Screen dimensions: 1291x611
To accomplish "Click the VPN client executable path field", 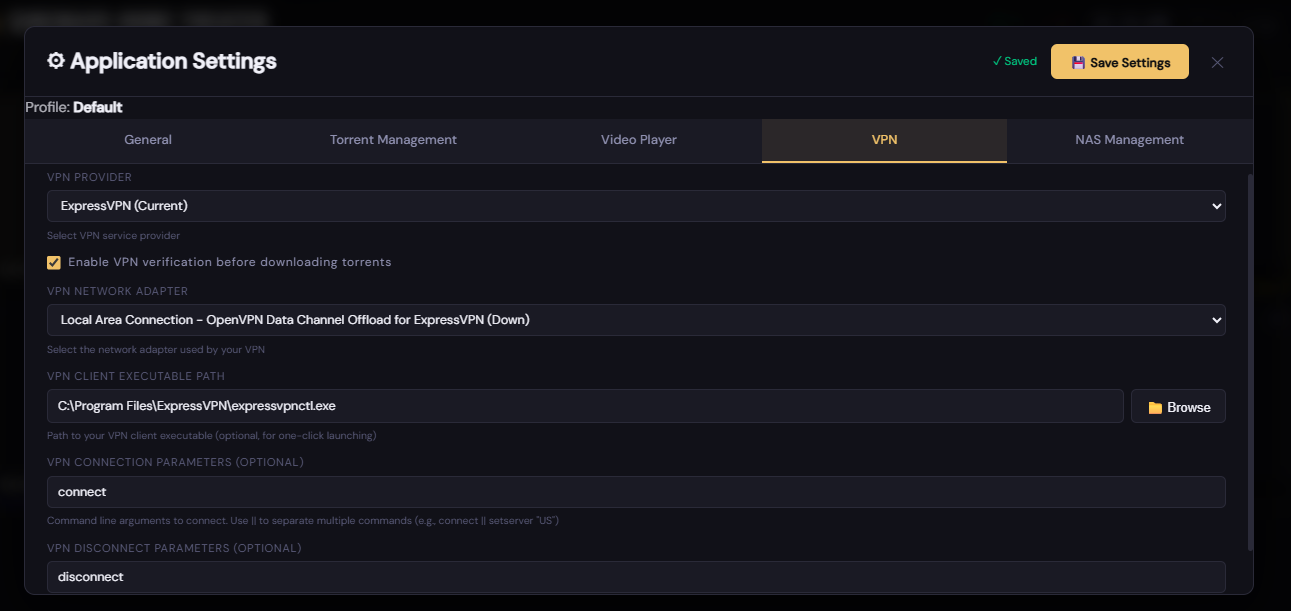I will 585,406.
